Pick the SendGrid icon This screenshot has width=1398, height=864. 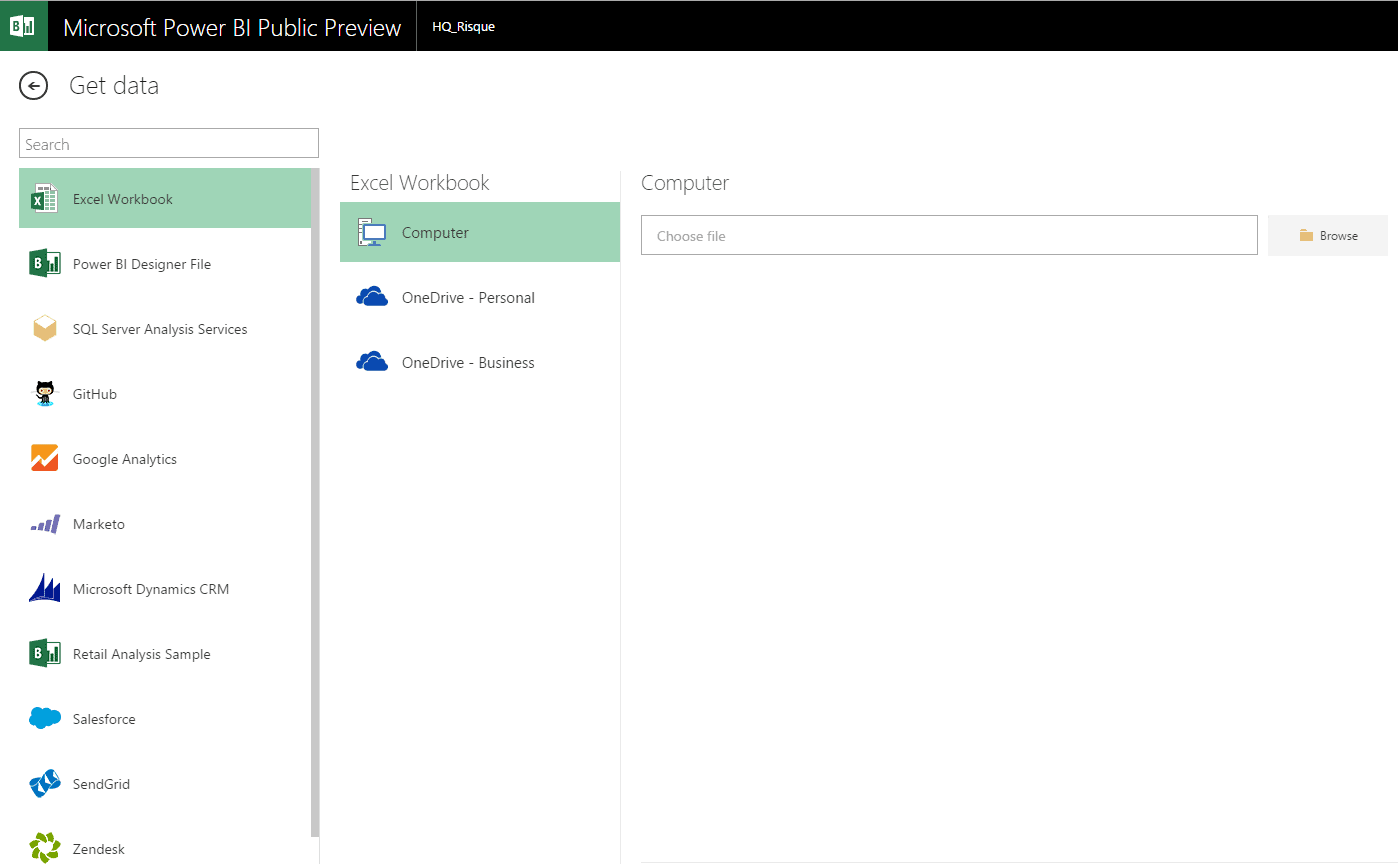click(x=45, y=784)
